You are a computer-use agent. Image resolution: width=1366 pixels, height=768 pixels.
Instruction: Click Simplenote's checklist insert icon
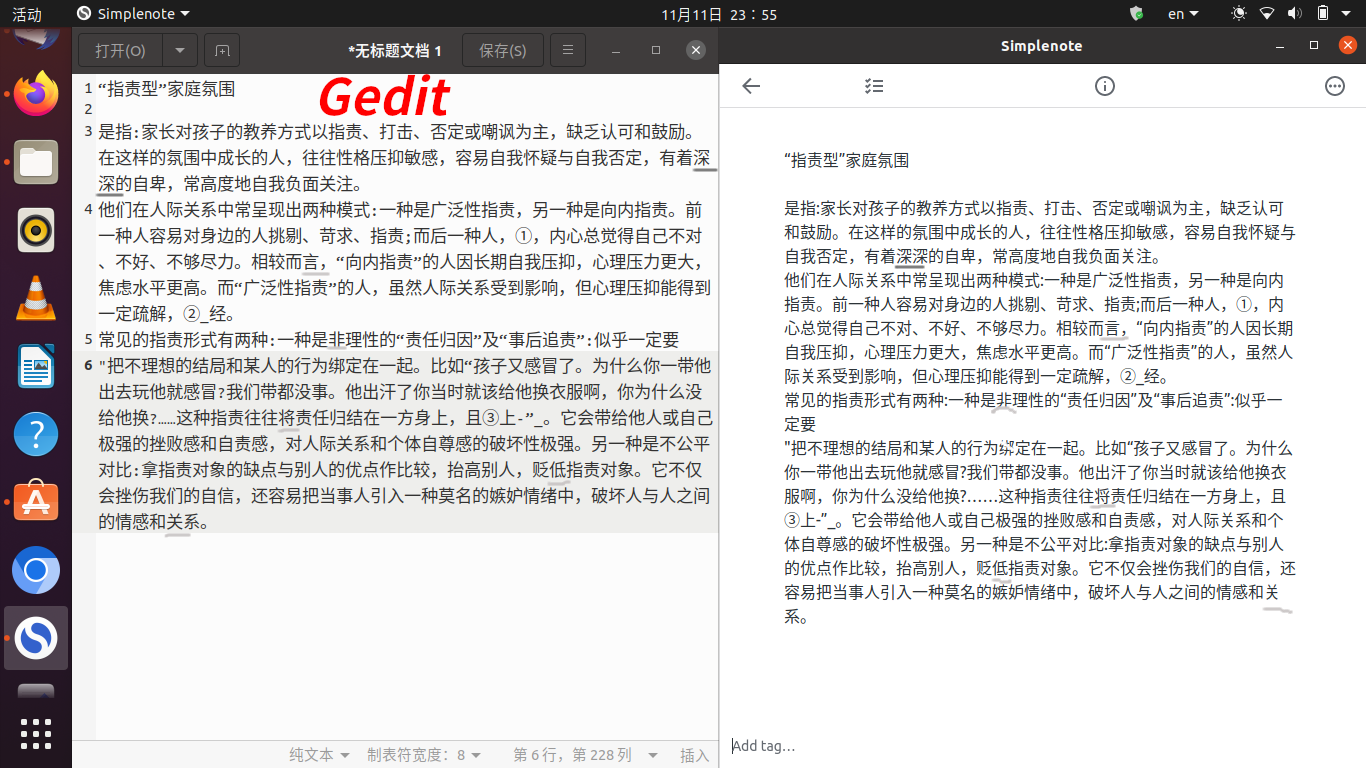[873, 86]
